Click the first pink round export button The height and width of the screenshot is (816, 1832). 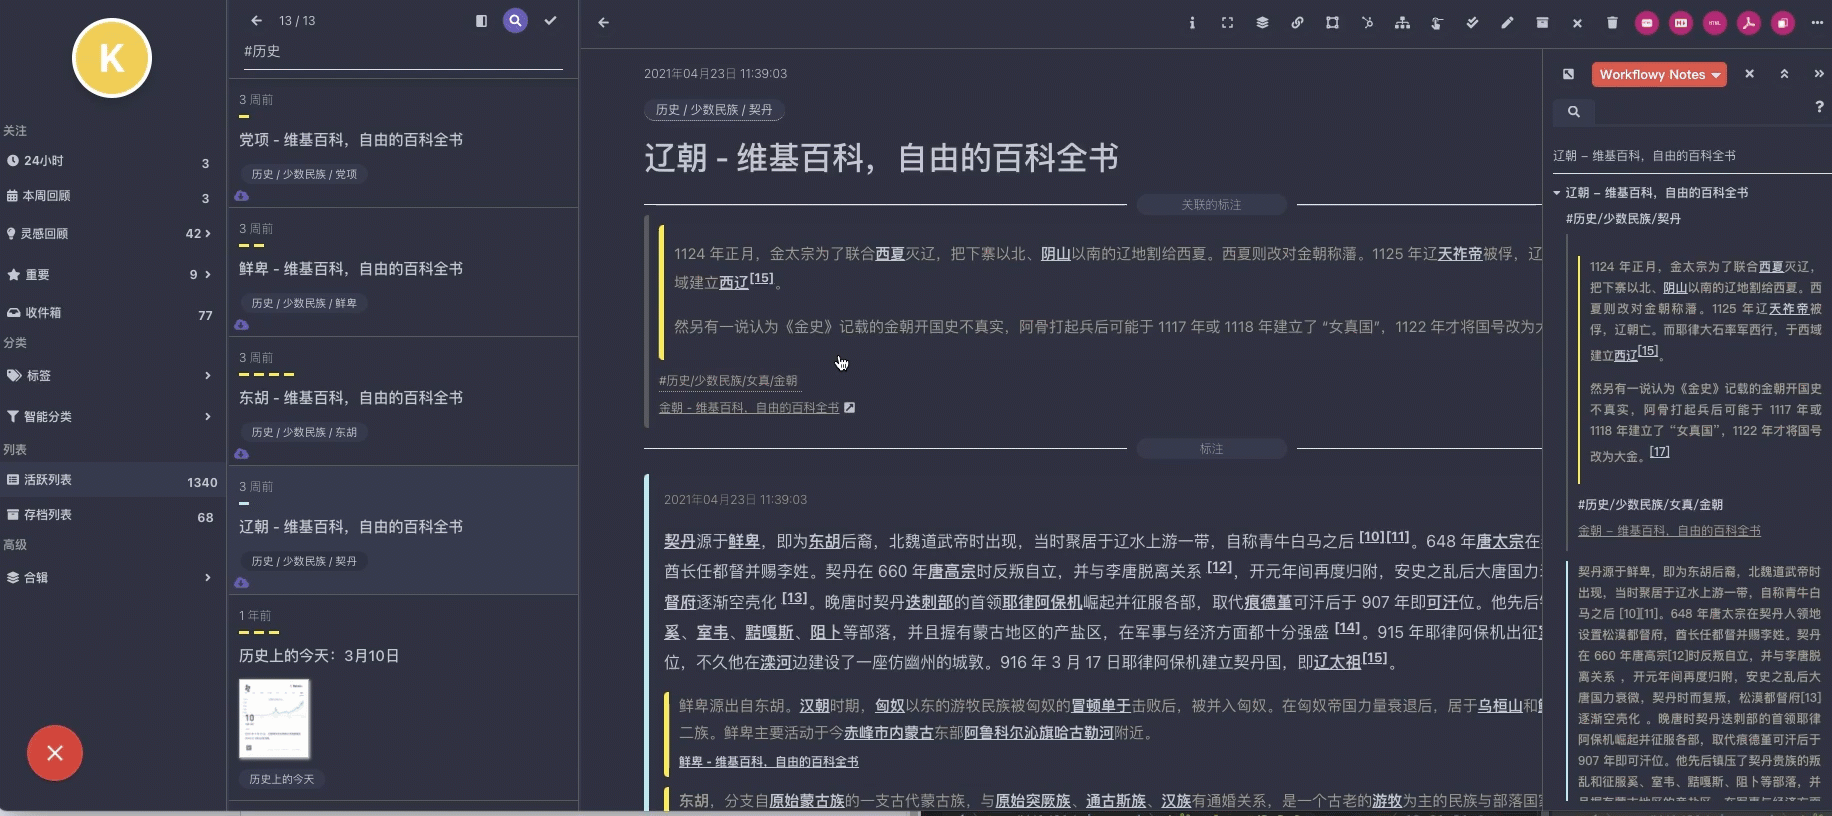point(1647,22)
